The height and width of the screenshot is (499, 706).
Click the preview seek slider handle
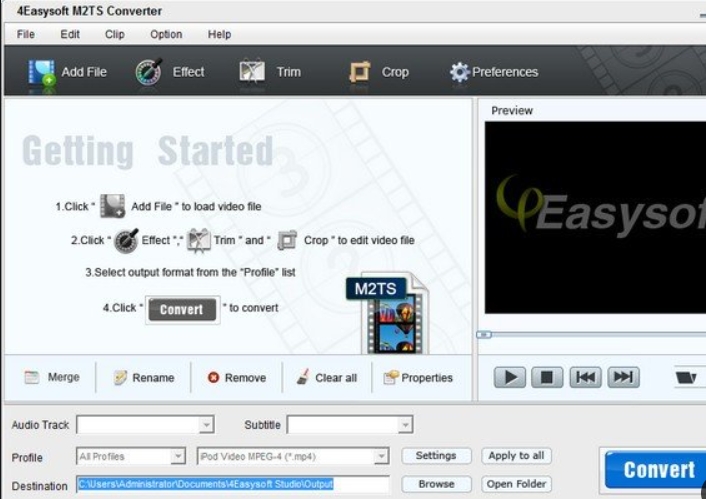click(x=484, y=335)
